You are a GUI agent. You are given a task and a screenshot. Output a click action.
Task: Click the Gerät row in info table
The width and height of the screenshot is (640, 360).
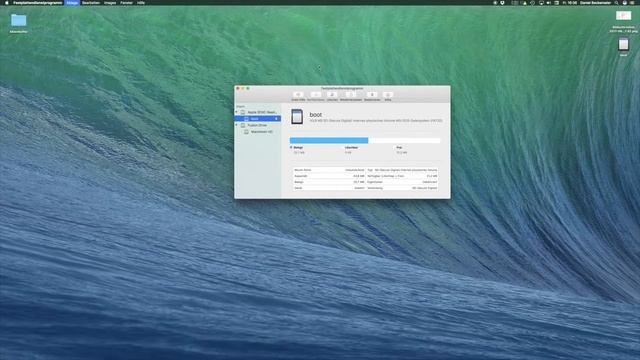329,188
